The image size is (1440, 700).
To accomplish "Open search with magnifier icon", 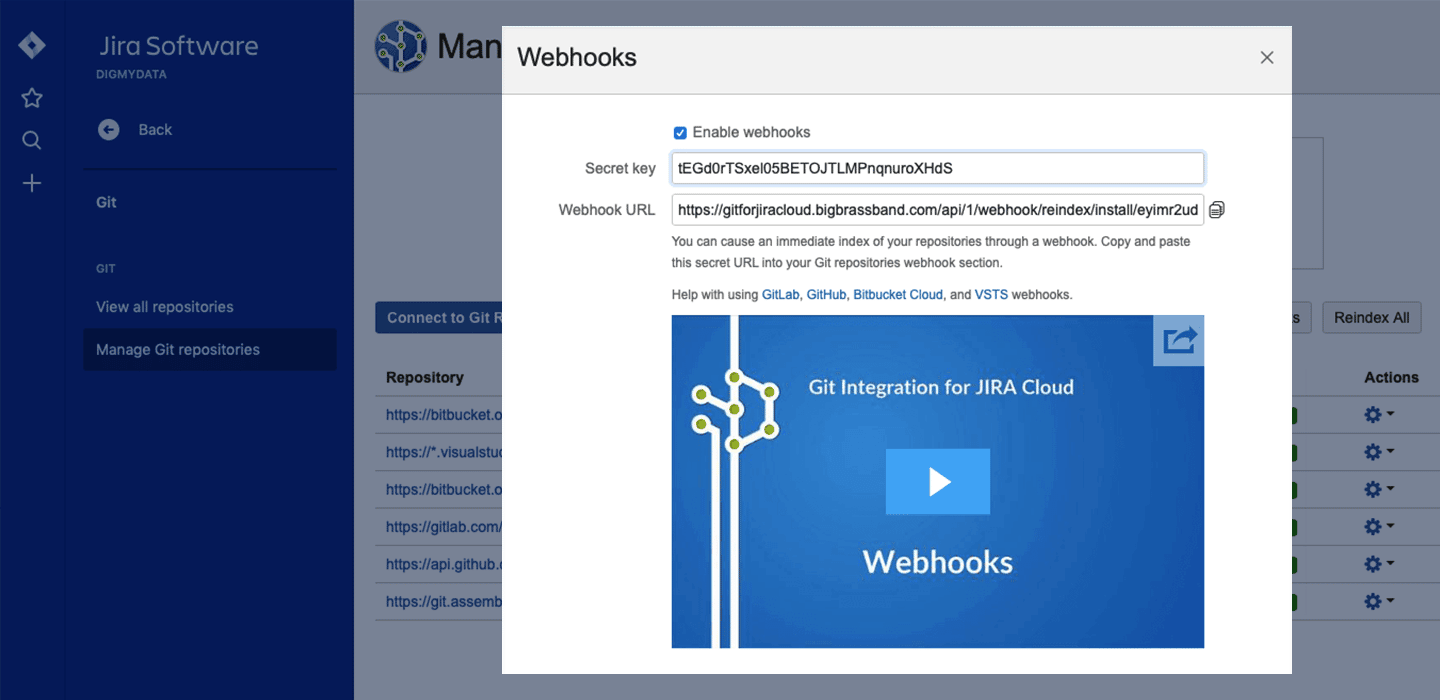I will [32, 140].
